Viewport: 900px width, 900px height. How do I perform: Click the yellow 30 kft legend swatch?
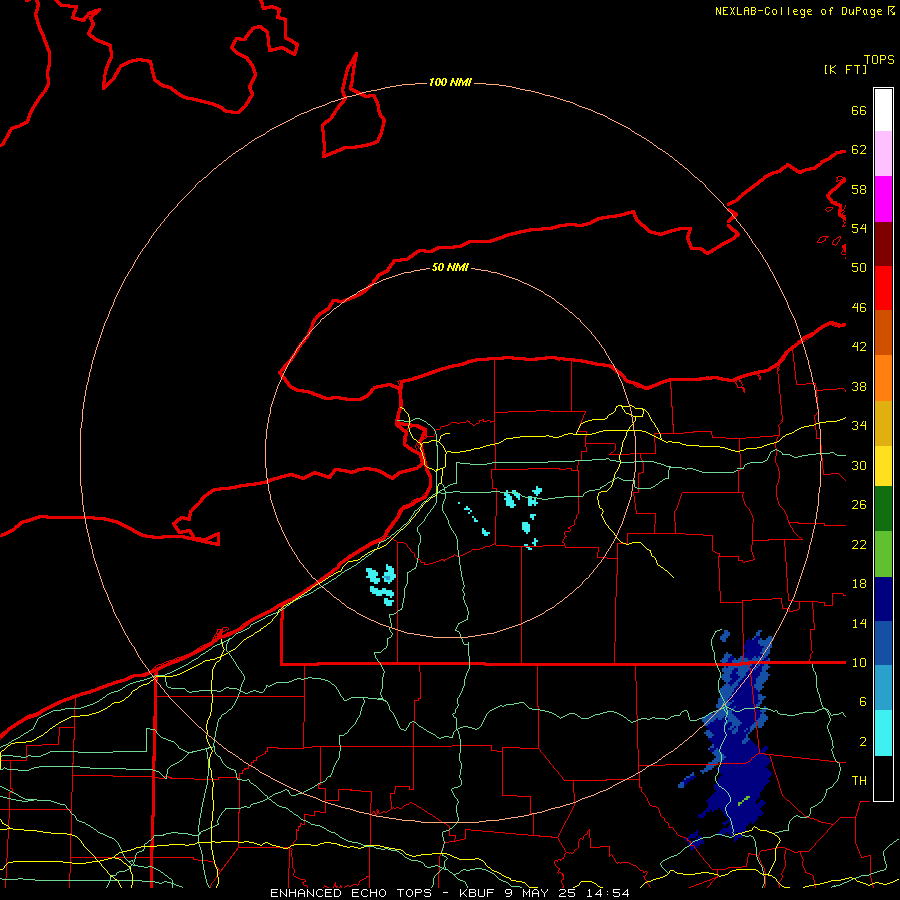(883, 466)
